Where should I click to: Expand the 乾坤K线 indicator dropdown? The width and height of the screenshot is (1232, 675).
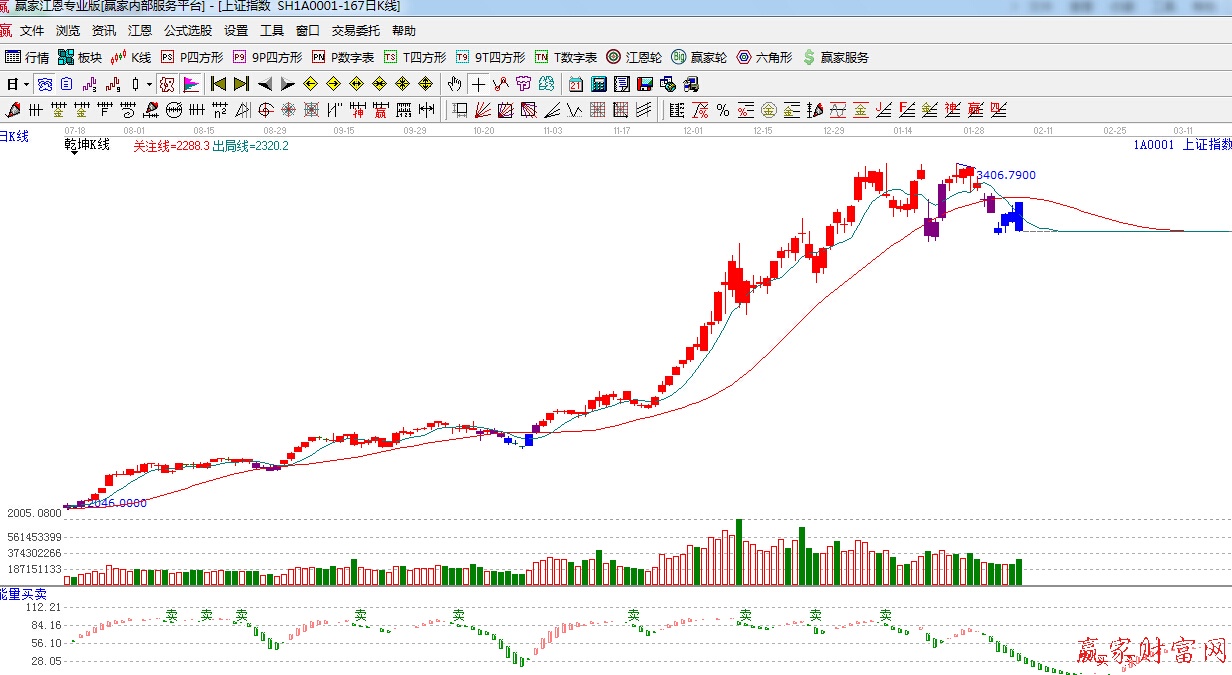point(72,154)
